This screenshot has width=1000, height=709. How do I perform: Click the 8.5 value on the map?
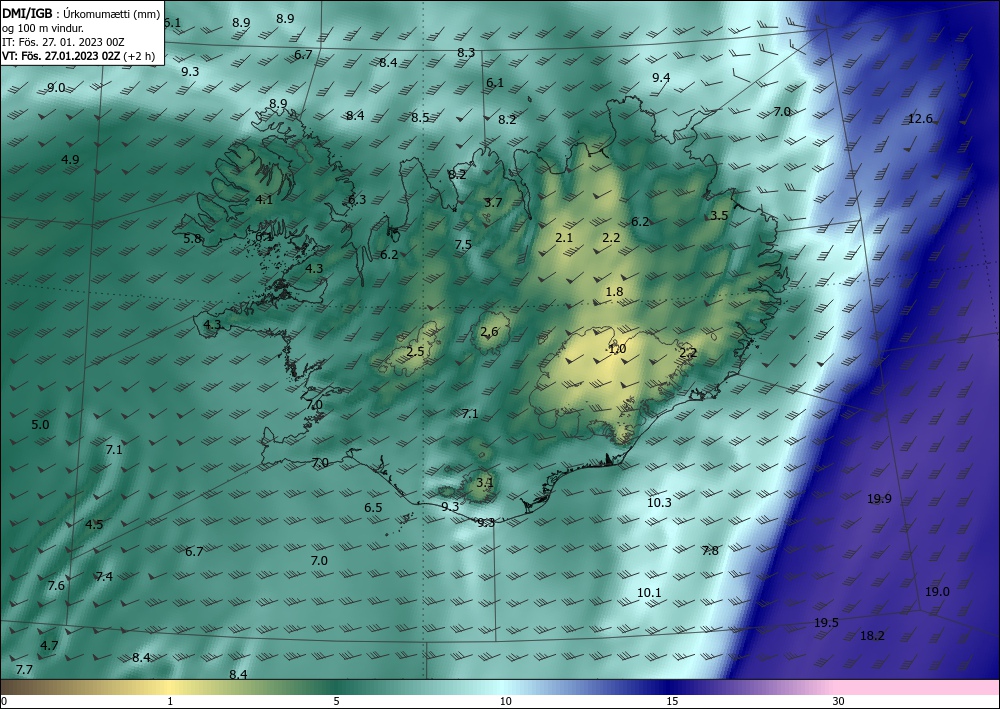[x=420, y=117]
